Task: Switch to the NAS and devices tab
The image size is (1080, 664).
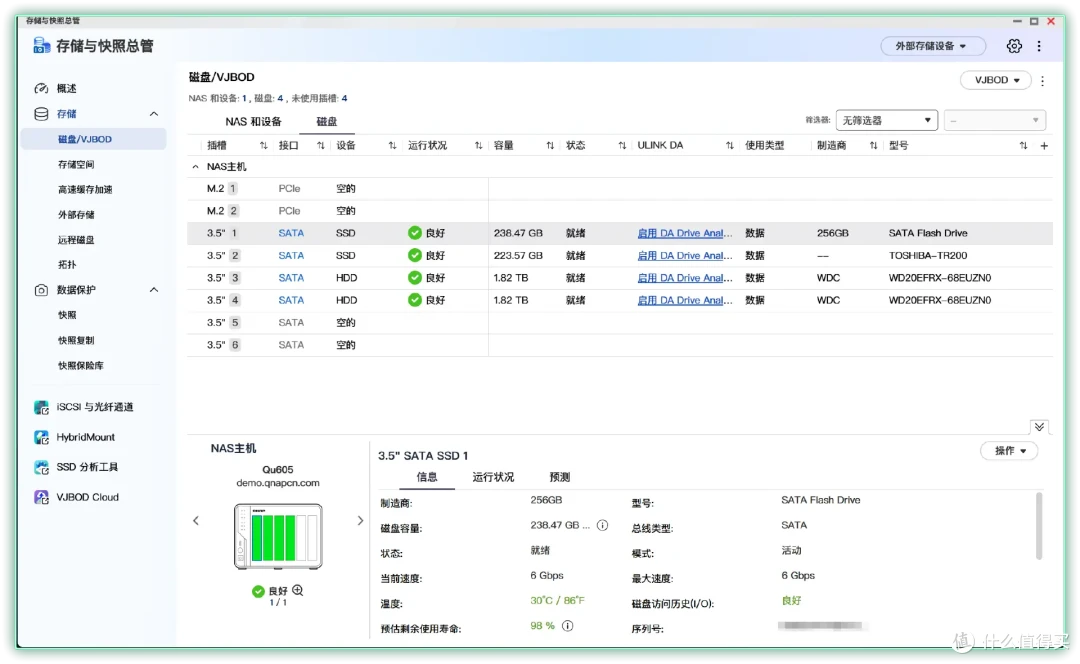Action: [x=253, y=122]
